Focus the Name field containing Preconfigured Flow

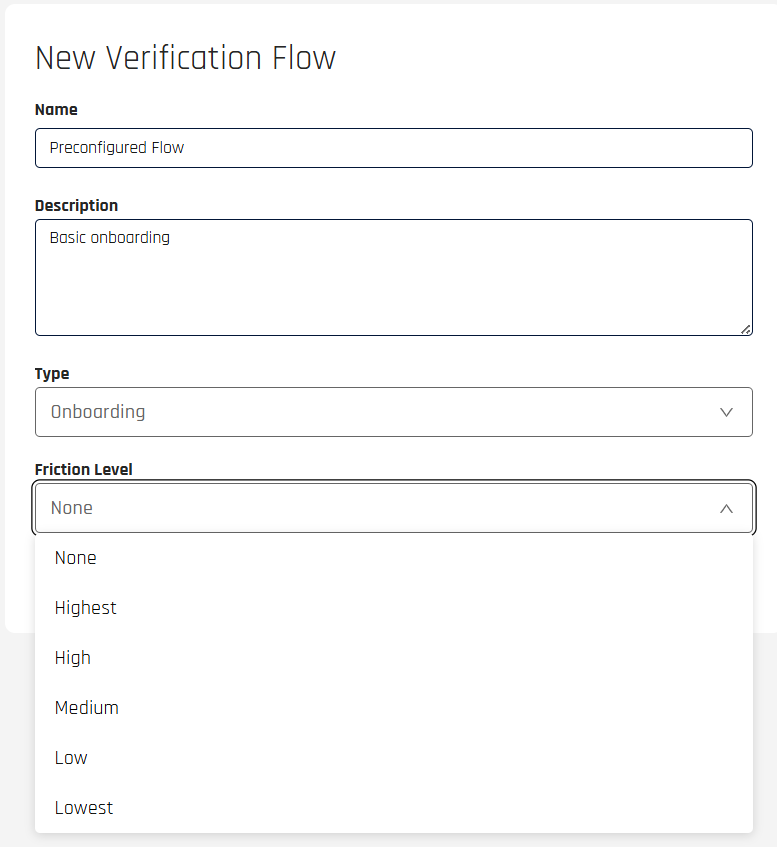393,148
